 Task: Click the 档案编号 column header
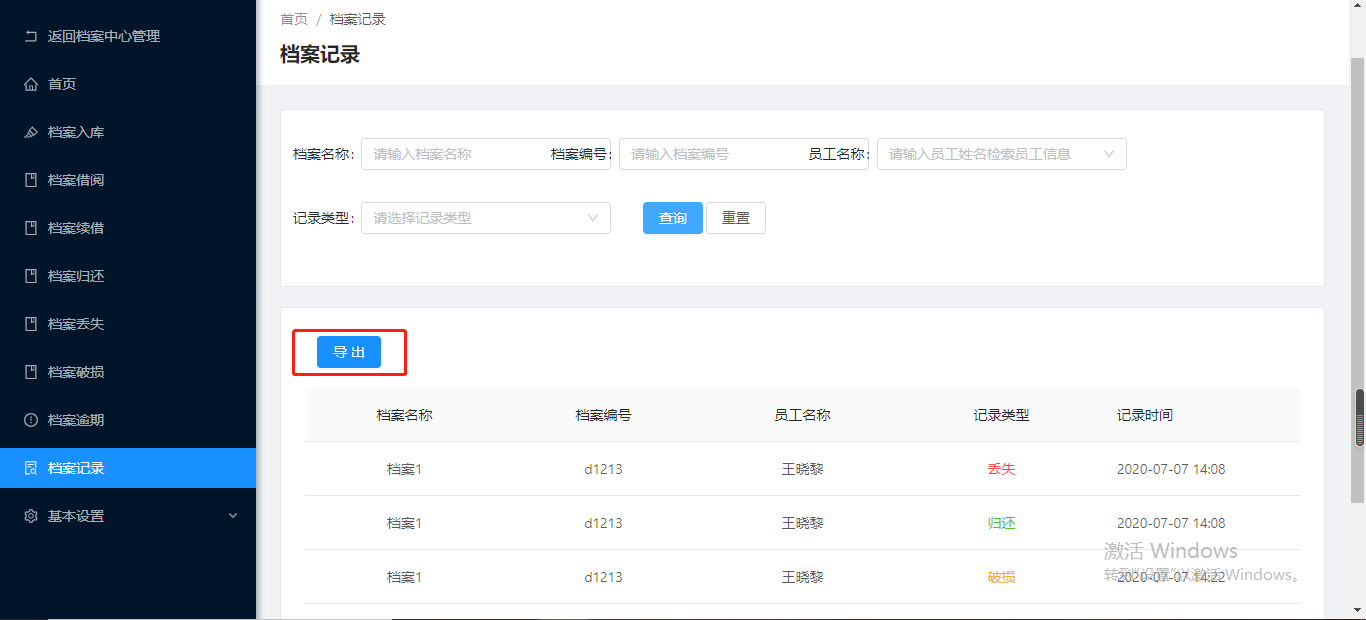(x=603, y=415)
